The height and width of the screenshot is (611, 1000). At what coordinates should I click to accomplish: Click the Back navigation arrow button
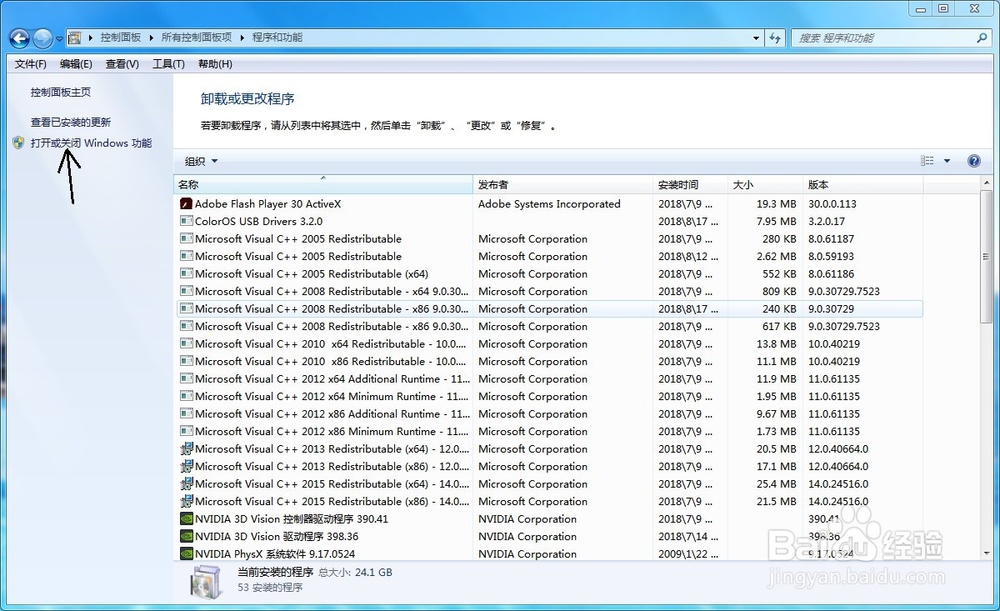point(19,38)
